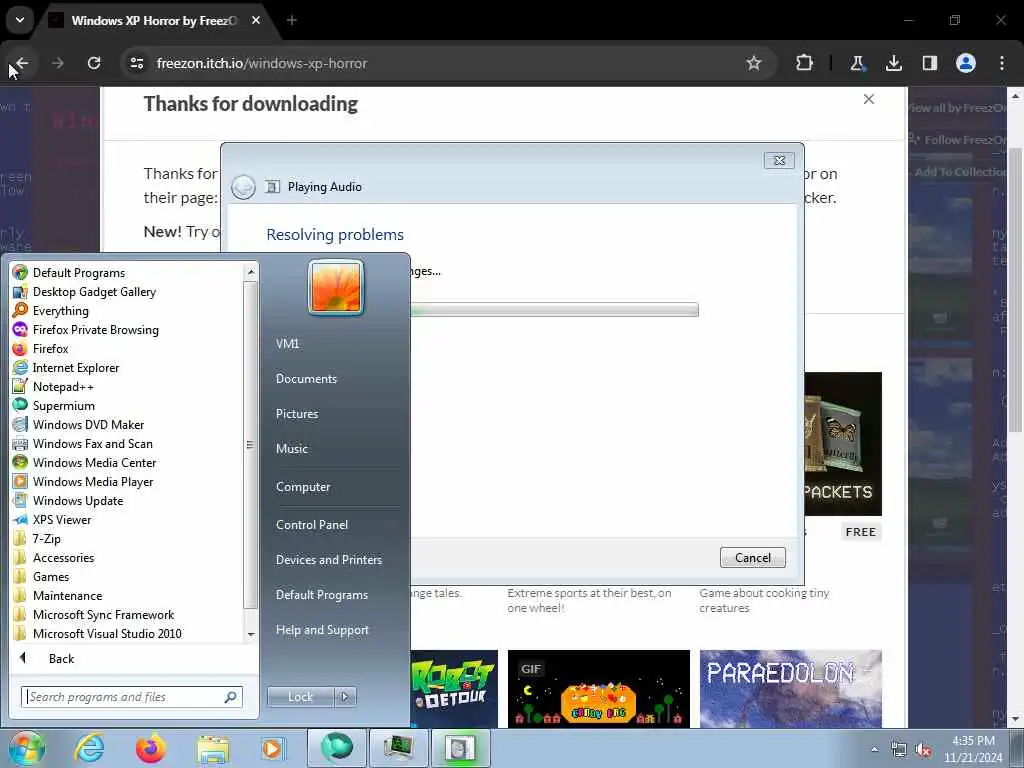The width and height of the screenshot is (1024, 768).
Task: Open Supermium from the programs list
Action: click(63, 405)
